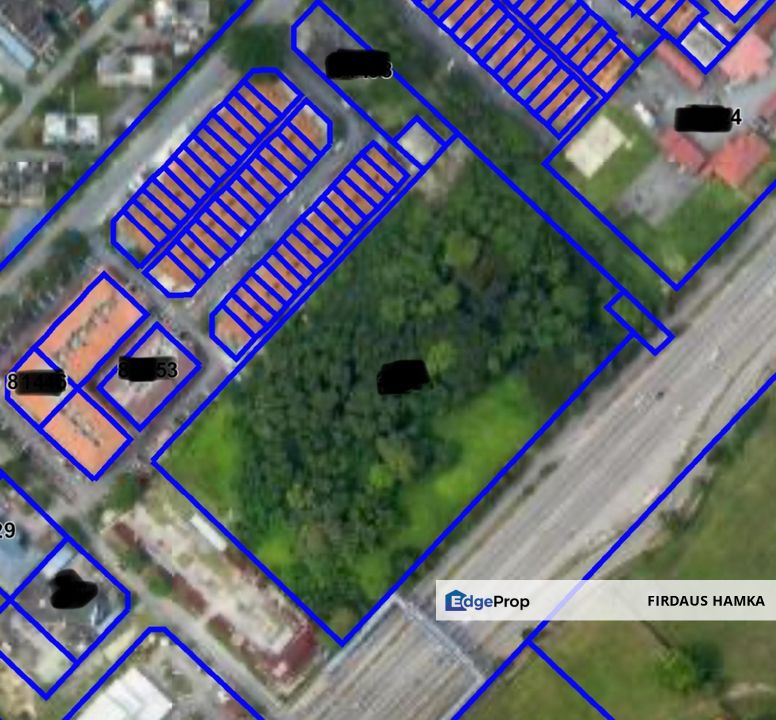Click the EdgeProp logo

[487, 601]
